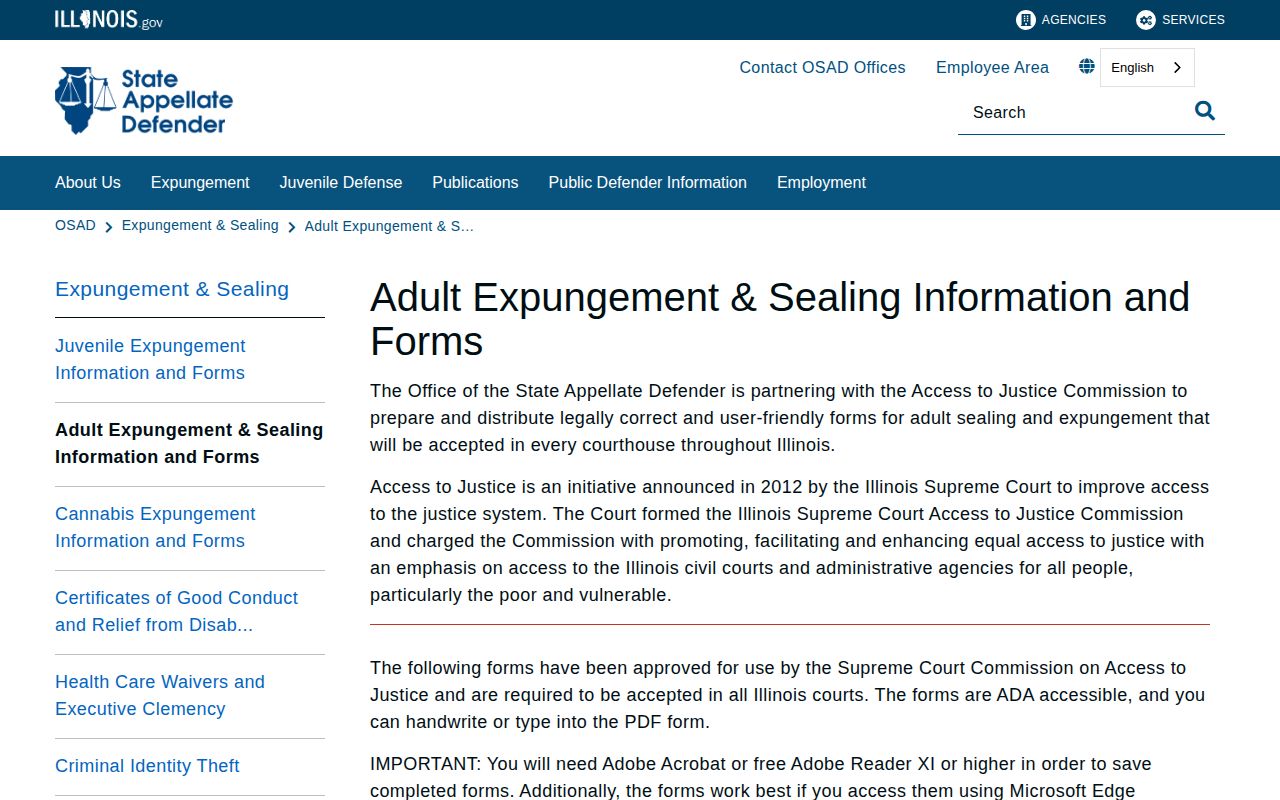Click the OSAD breadcrumb link

click(x=75, y=225)
